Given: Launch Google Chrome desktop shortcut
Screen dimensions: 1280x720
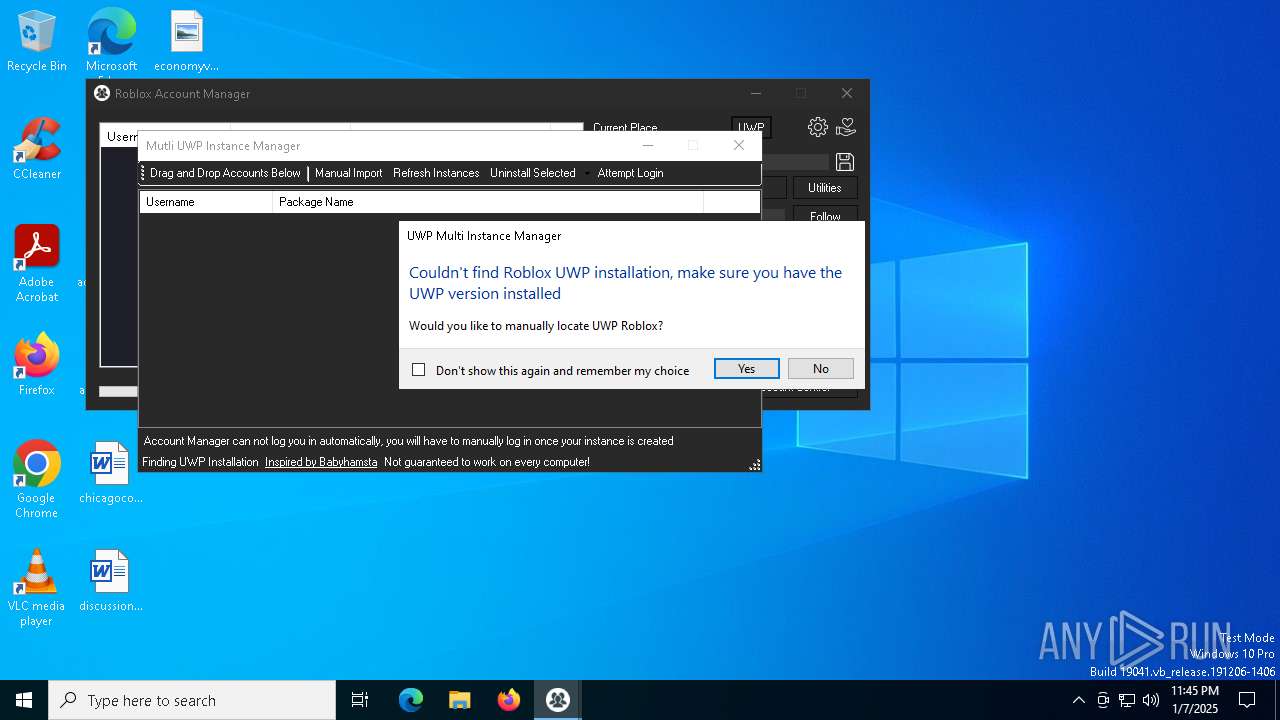Looking at the screenshot, I should pyautogui.click(x=37, y=480).
